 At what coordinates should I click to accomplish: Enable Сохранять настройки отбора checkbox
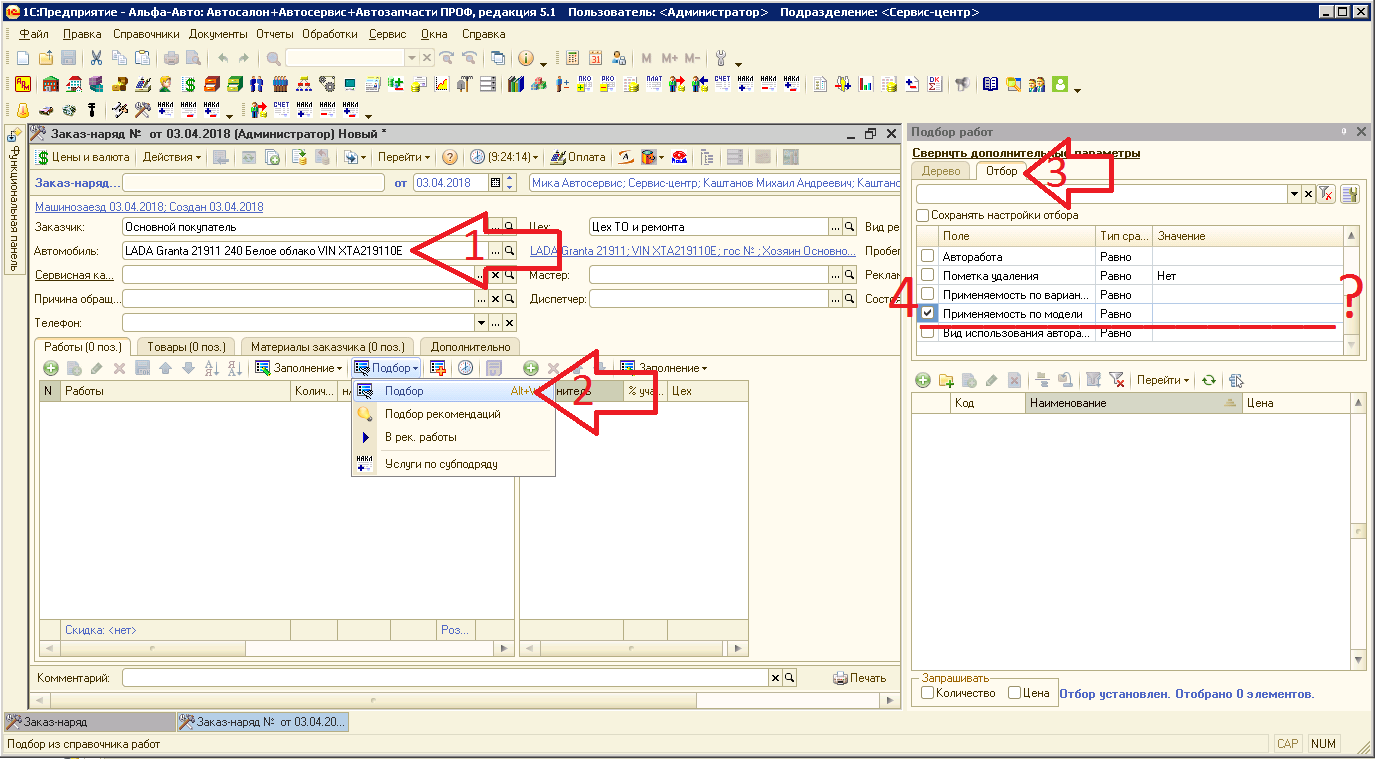pyautogui.click(x=923, y=215)
